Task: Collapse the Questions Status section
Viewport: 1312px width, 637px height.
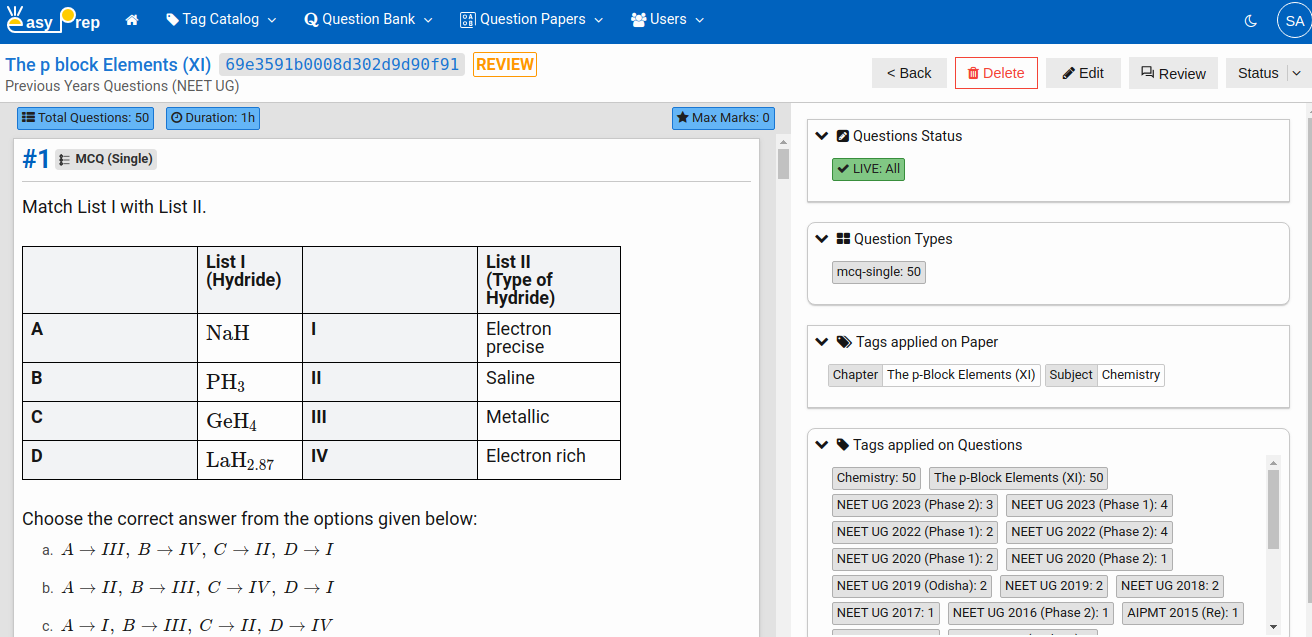Action: click(x=822, y=136)
